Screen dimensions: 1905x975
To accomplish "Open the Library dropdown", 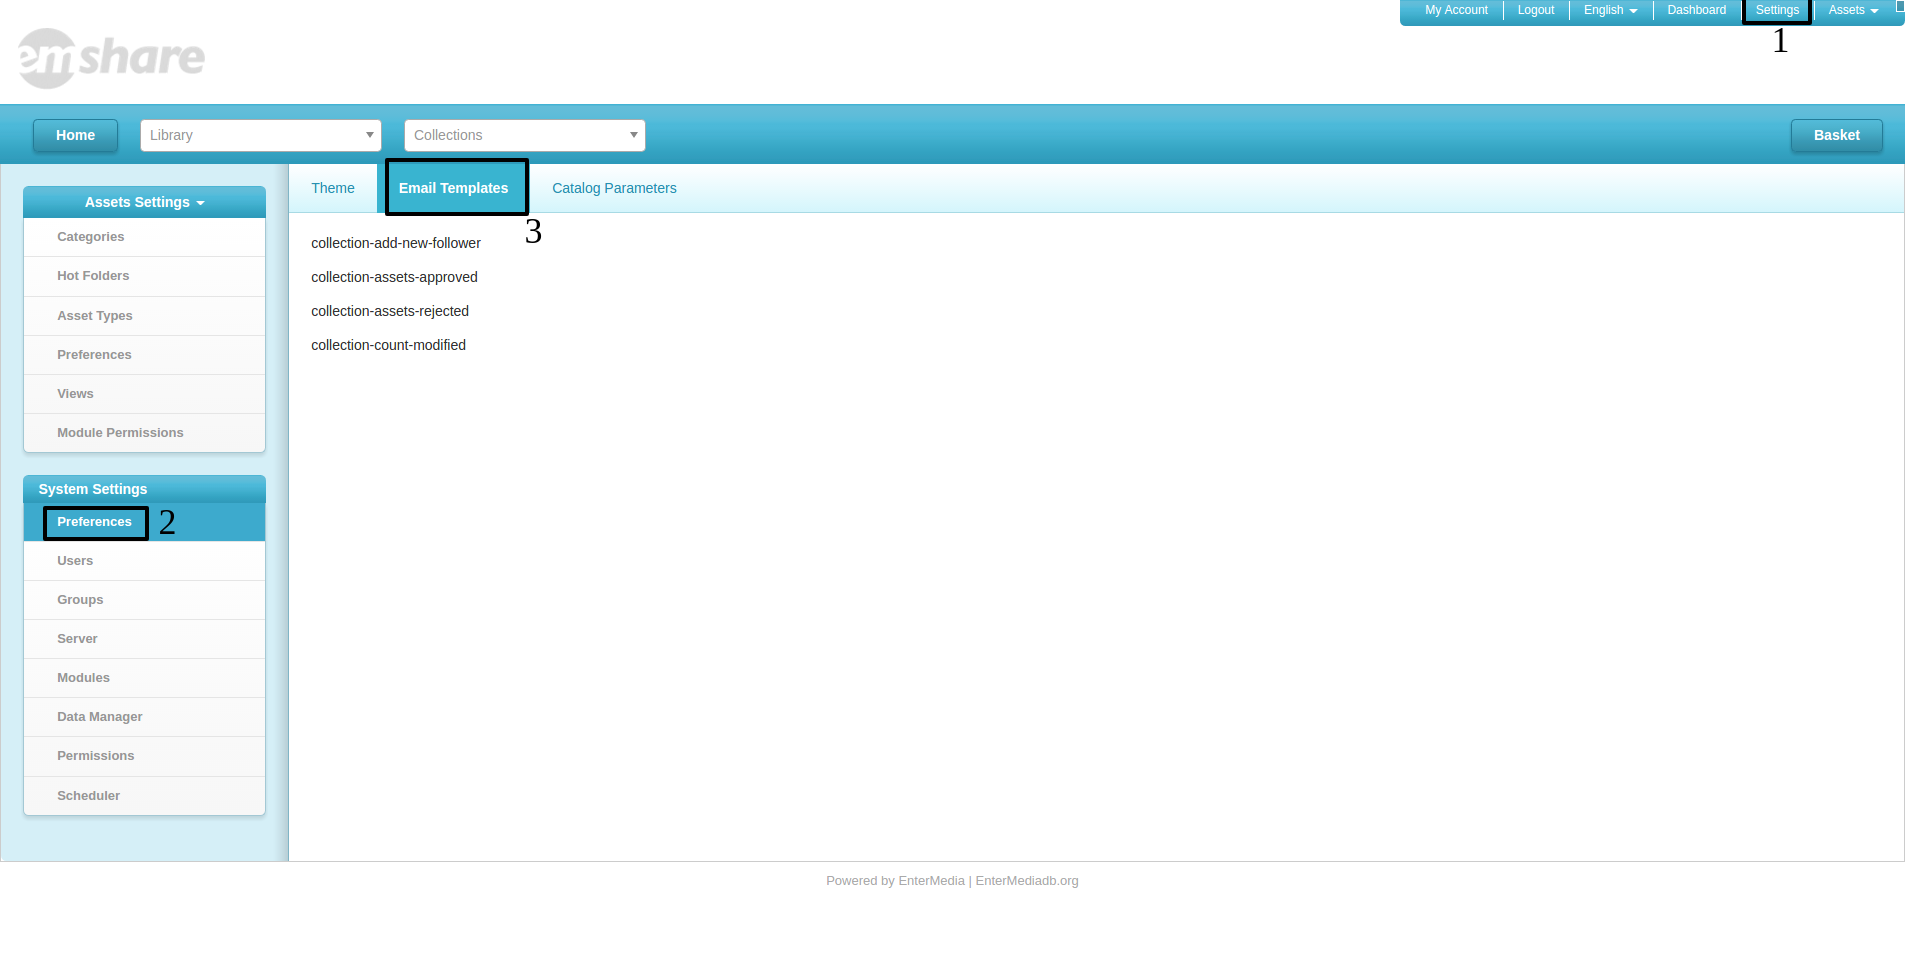I will point(261,135).
